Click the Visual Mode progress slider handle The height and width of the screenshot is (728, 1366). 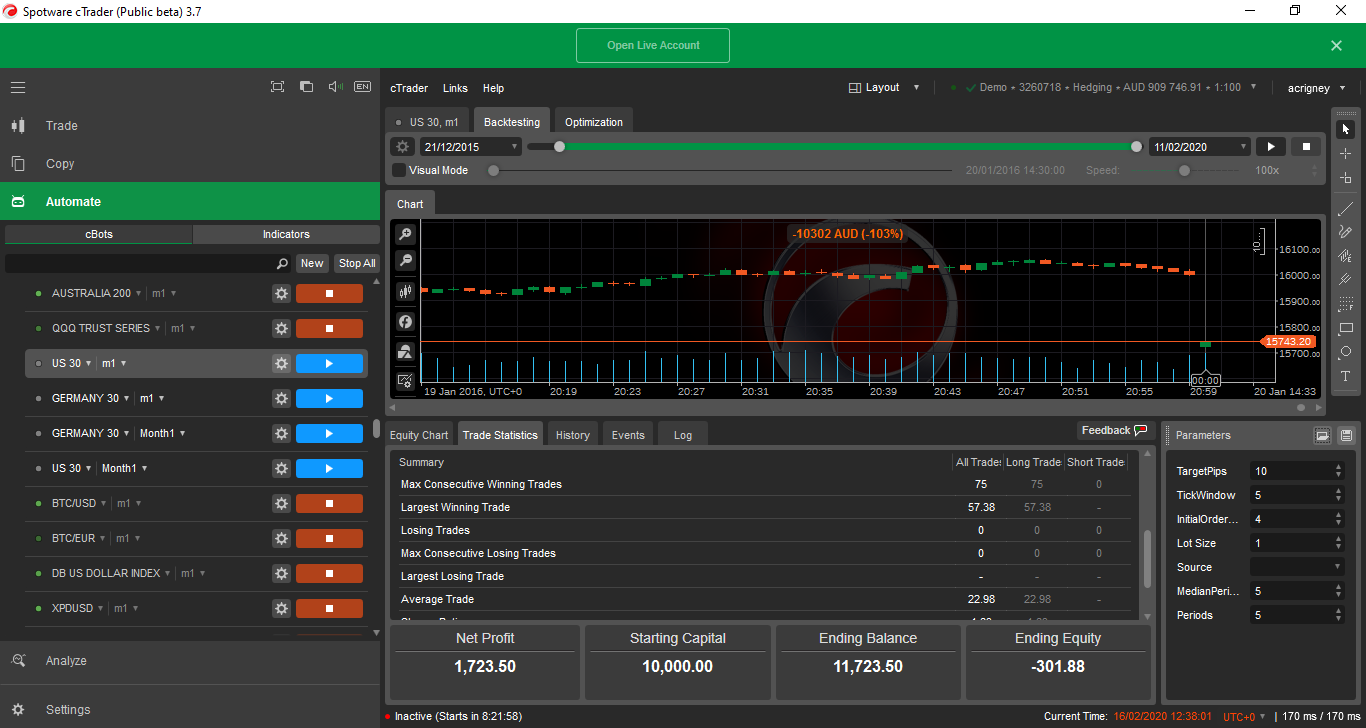click(493, 170)
